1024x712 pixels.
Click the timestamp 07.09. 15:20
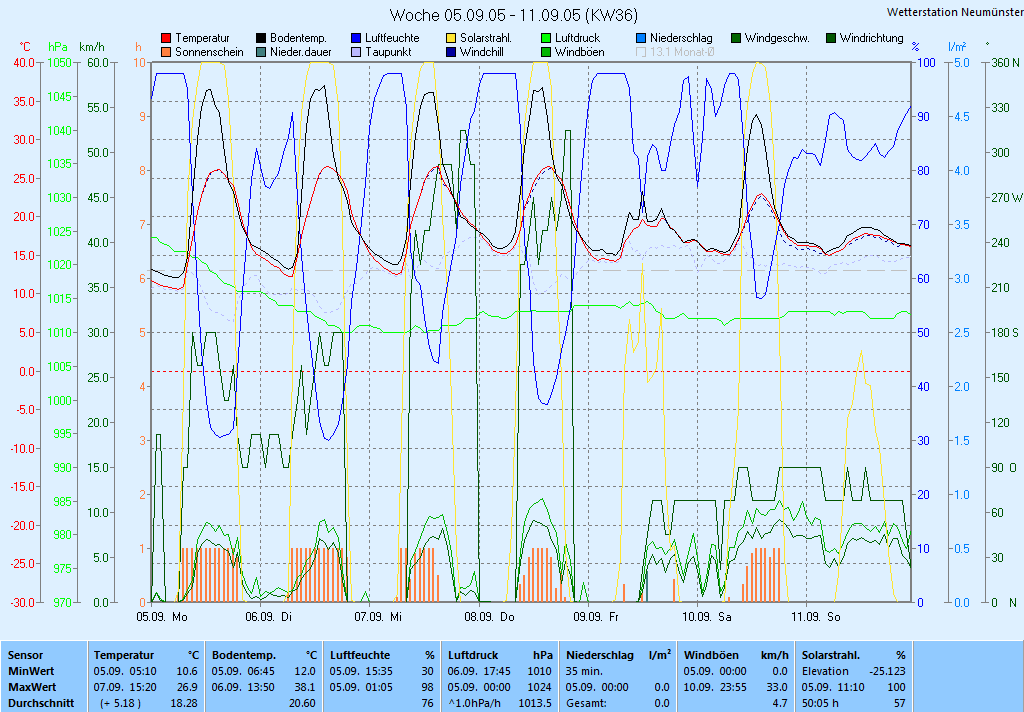point(125,687)
